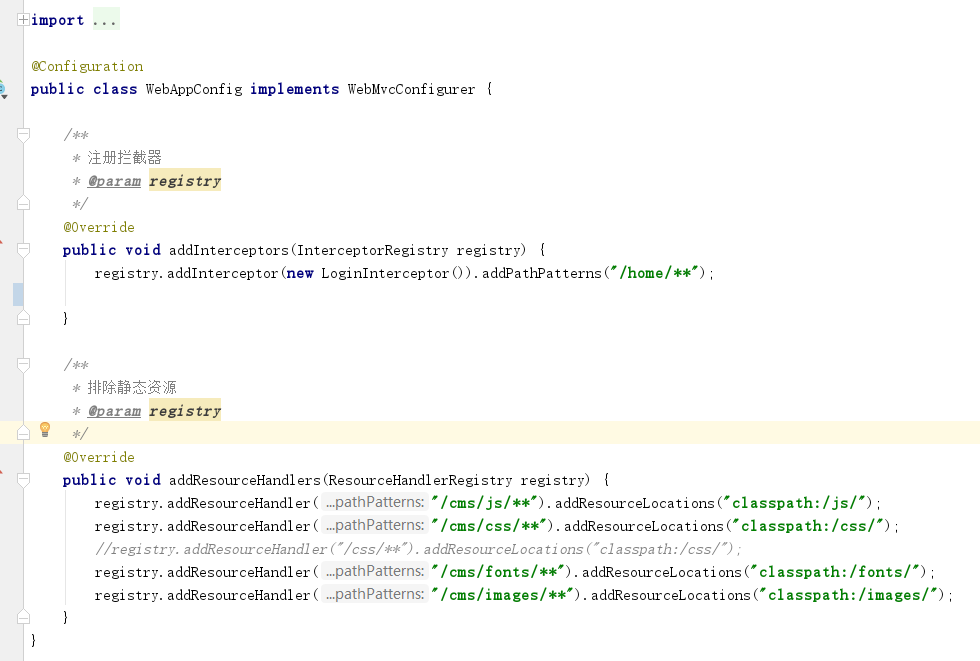Click the WebMvcConfigurer interface name
The image size is (980, 661).
pos(411,89)
